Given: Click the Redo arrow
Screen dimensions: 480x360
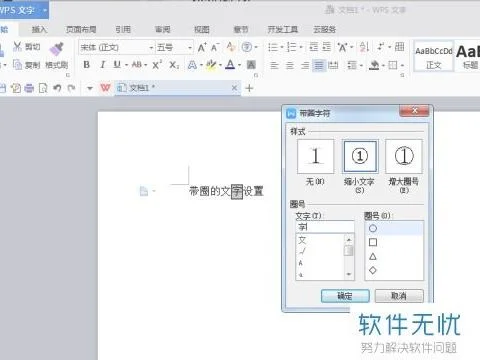Looking at the screenshot, I should coord(71,88).
